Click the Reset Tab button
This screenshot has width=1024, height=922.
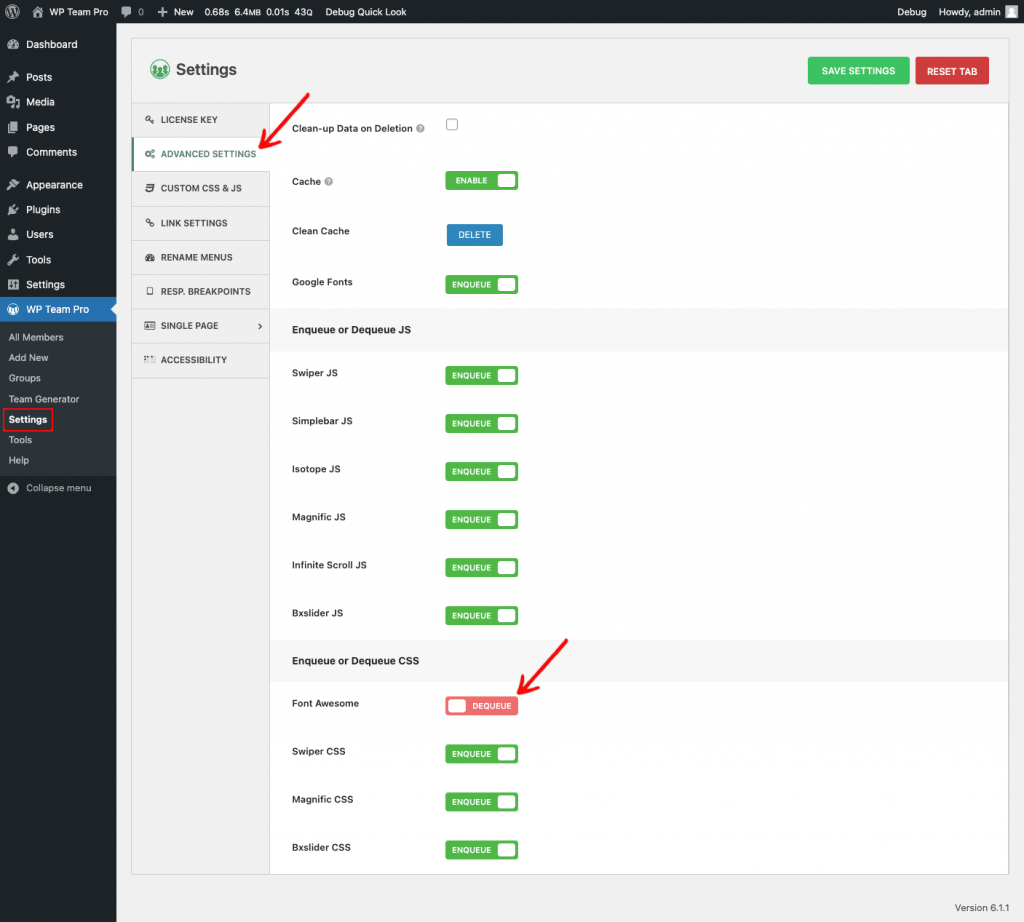tap(952, 71)
